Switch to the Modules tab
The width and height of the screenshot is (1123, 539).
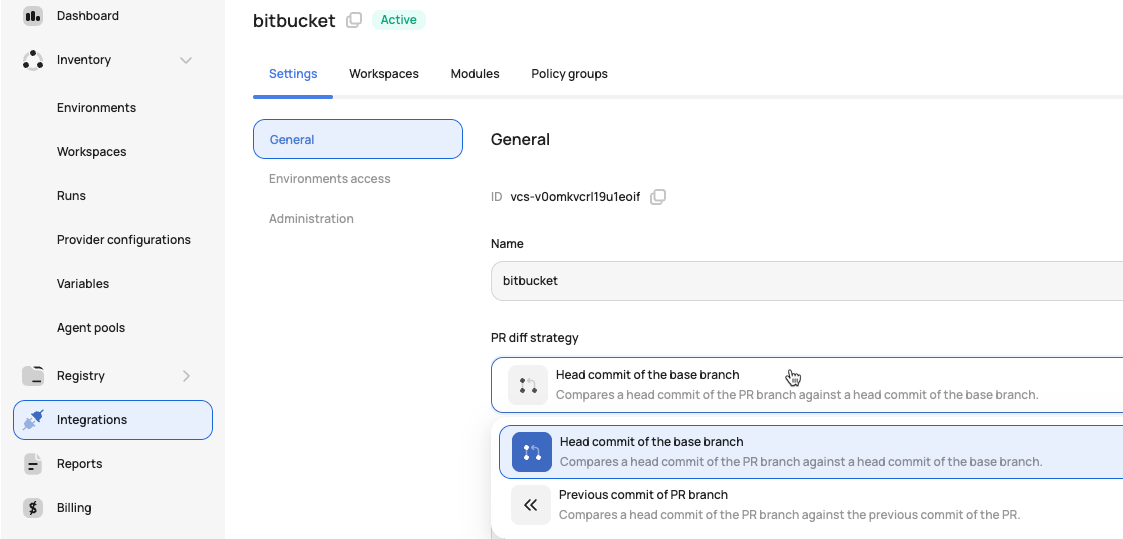(475, 74)
